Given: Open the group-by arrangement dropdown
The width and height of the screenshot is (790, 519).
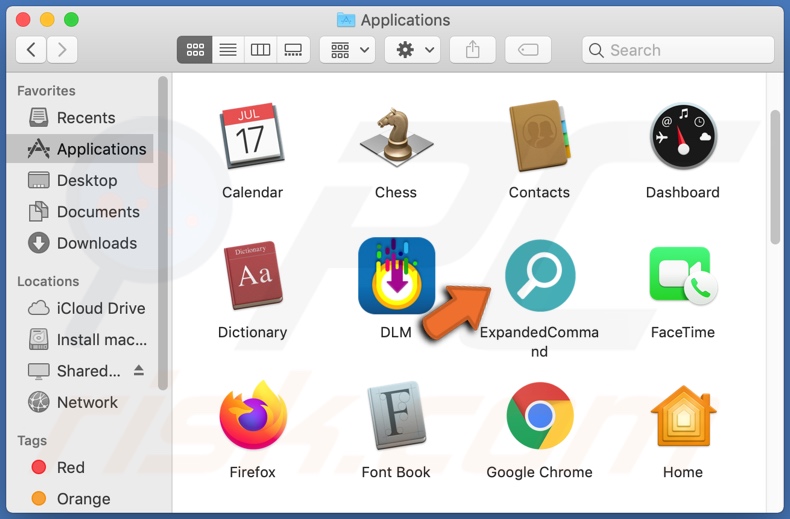Looking at the screenshot, I should coord(348,50).
